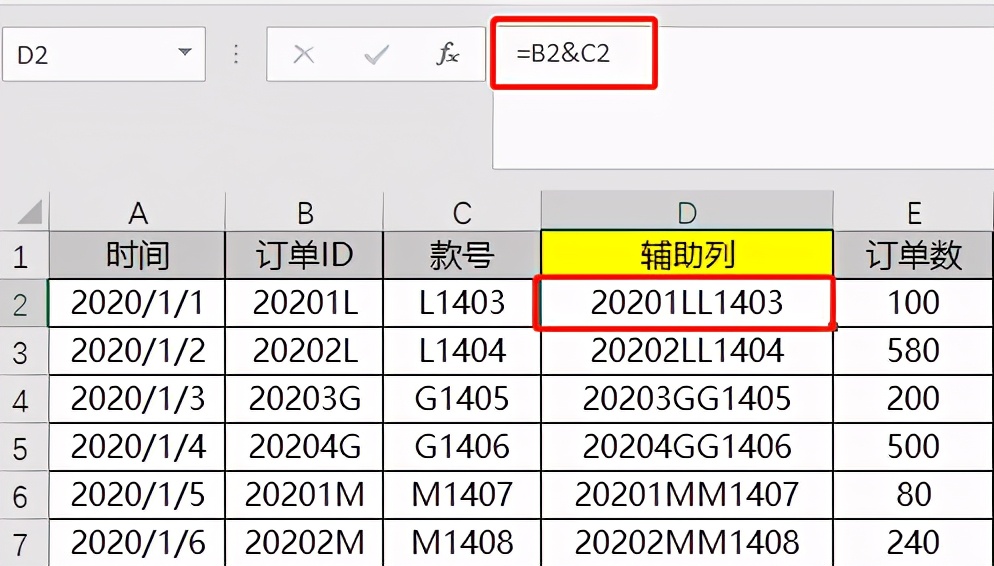Viewport: 994px width, 566px height.
Task: Select order count cell 240
Action: click(913, 543)
